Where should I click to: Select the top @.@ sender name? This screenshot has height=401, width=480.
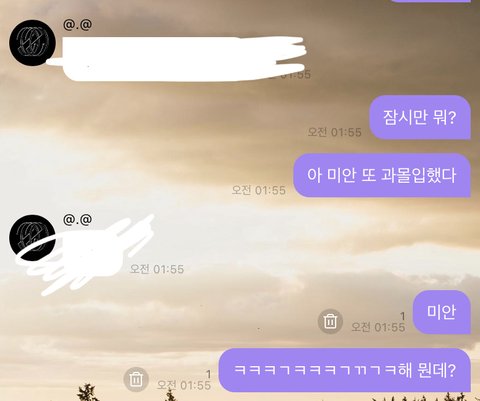tap(77, 25)
